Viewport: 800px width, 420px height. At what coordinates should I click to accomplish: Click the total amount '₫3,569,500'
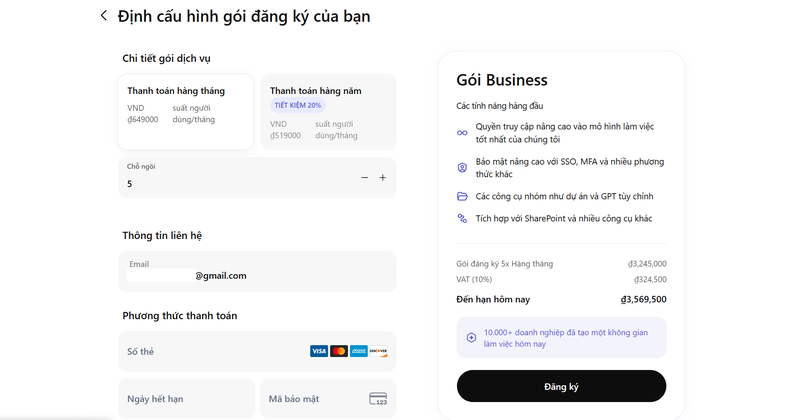pos(643,299)
